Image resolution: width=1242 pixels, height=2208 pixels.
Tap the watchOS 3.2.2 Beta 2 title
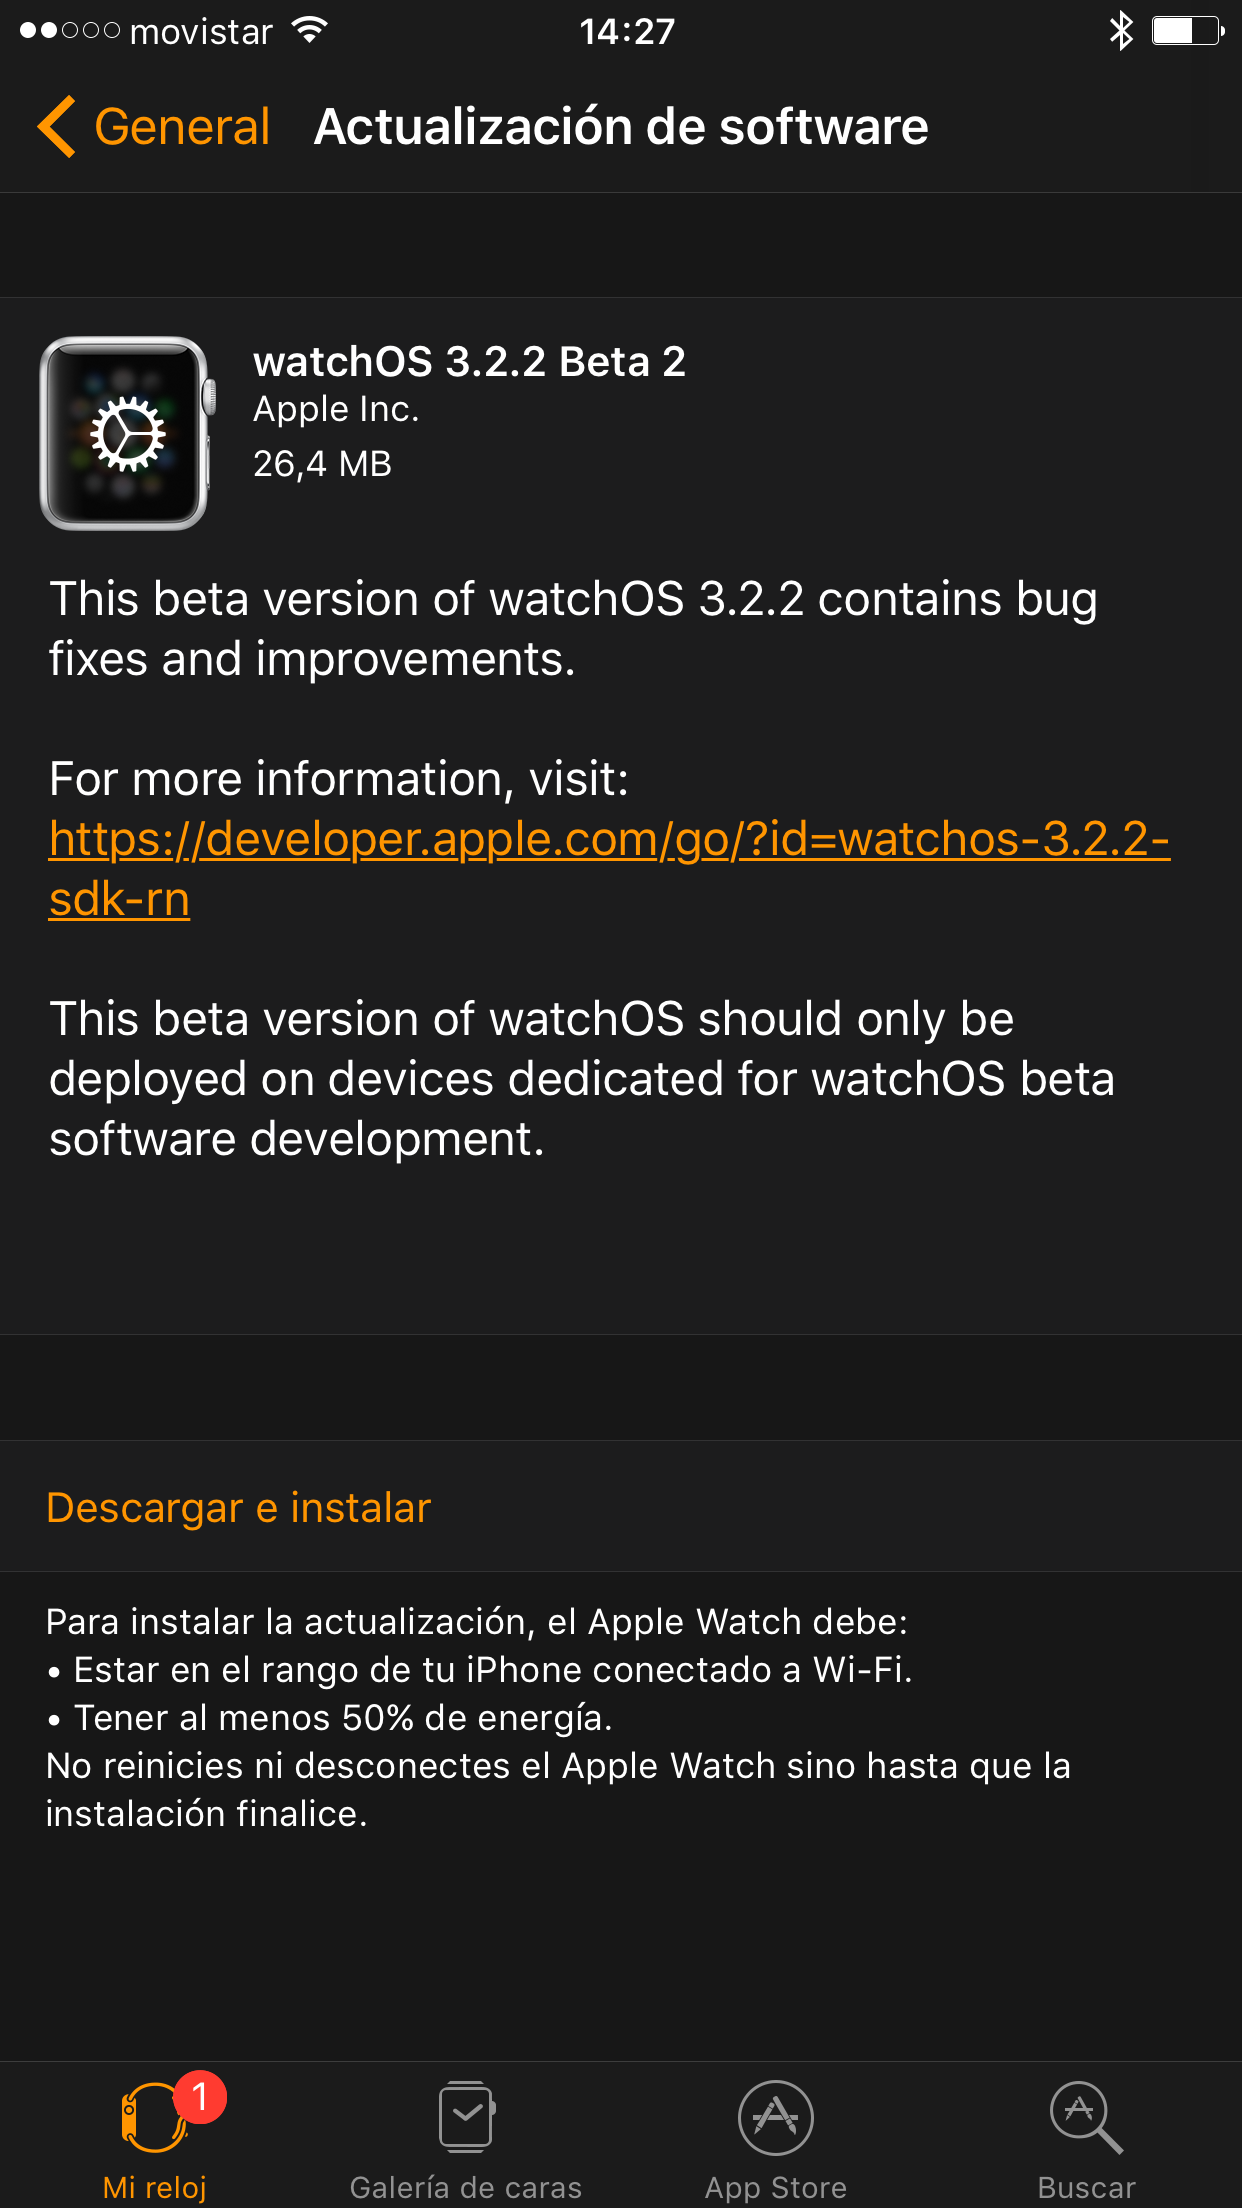pyautogui.click(x=469, y=362)
